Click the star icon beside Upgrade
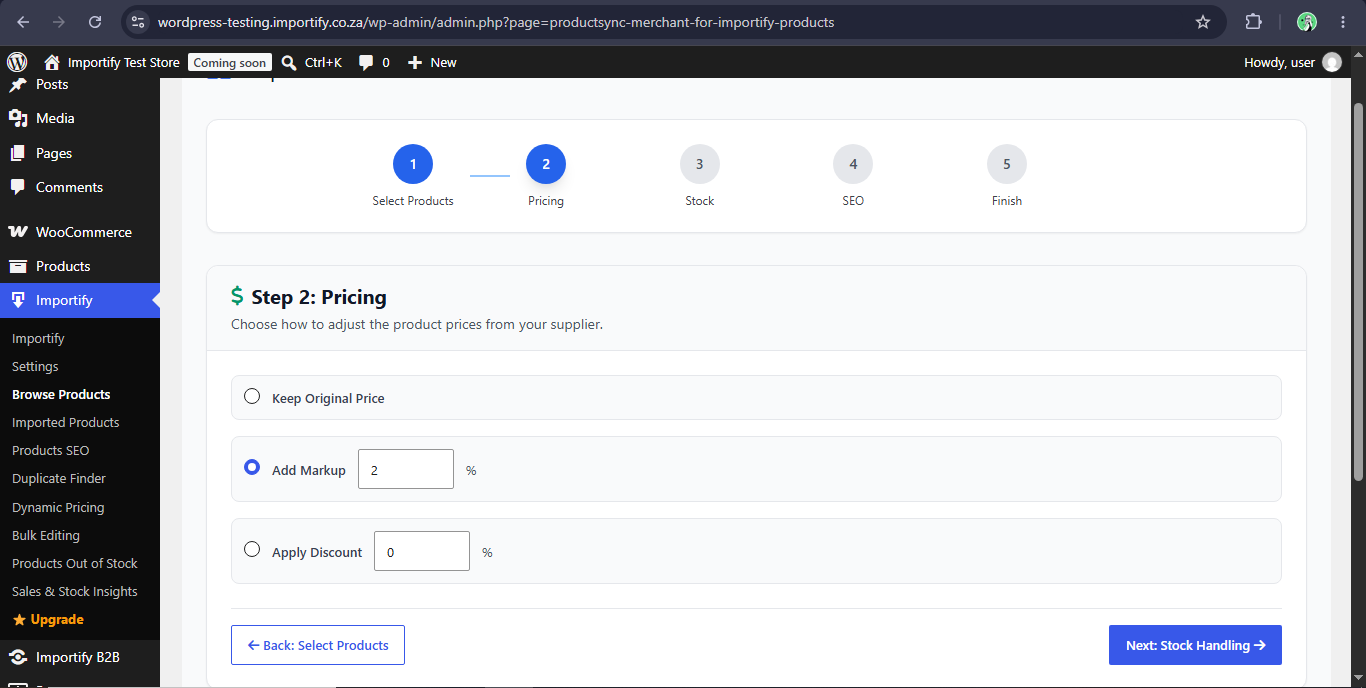Image resolution: width=1366 pixels, height=688 pixels. click(x=19, y=620)
